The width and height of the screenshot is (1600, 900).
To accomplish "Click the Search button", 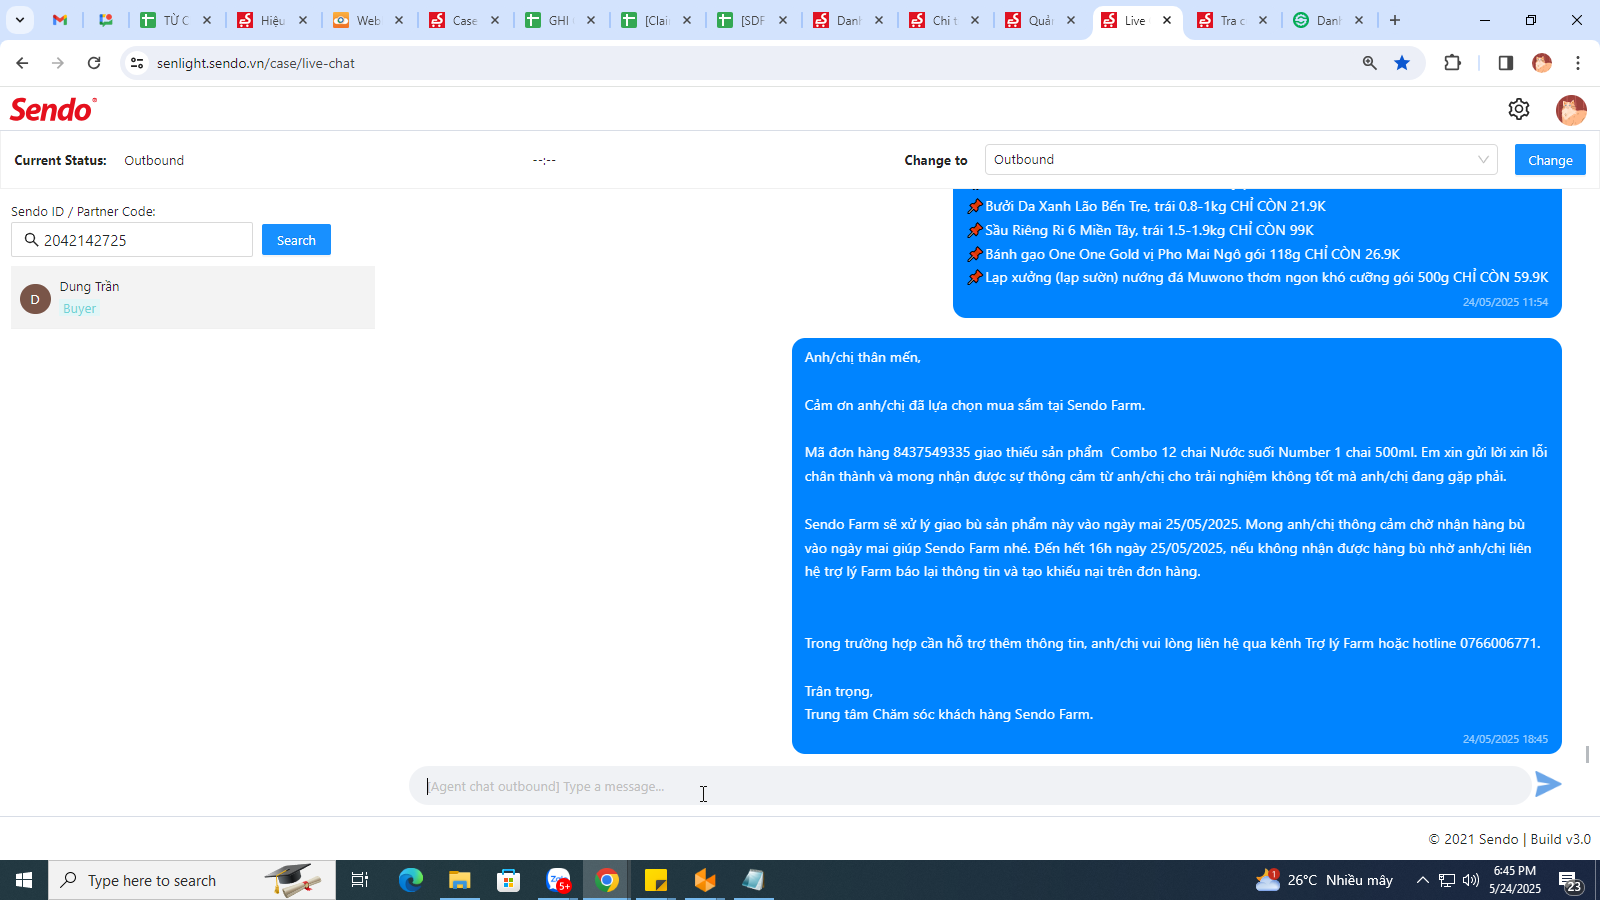I will click(296, 240).
